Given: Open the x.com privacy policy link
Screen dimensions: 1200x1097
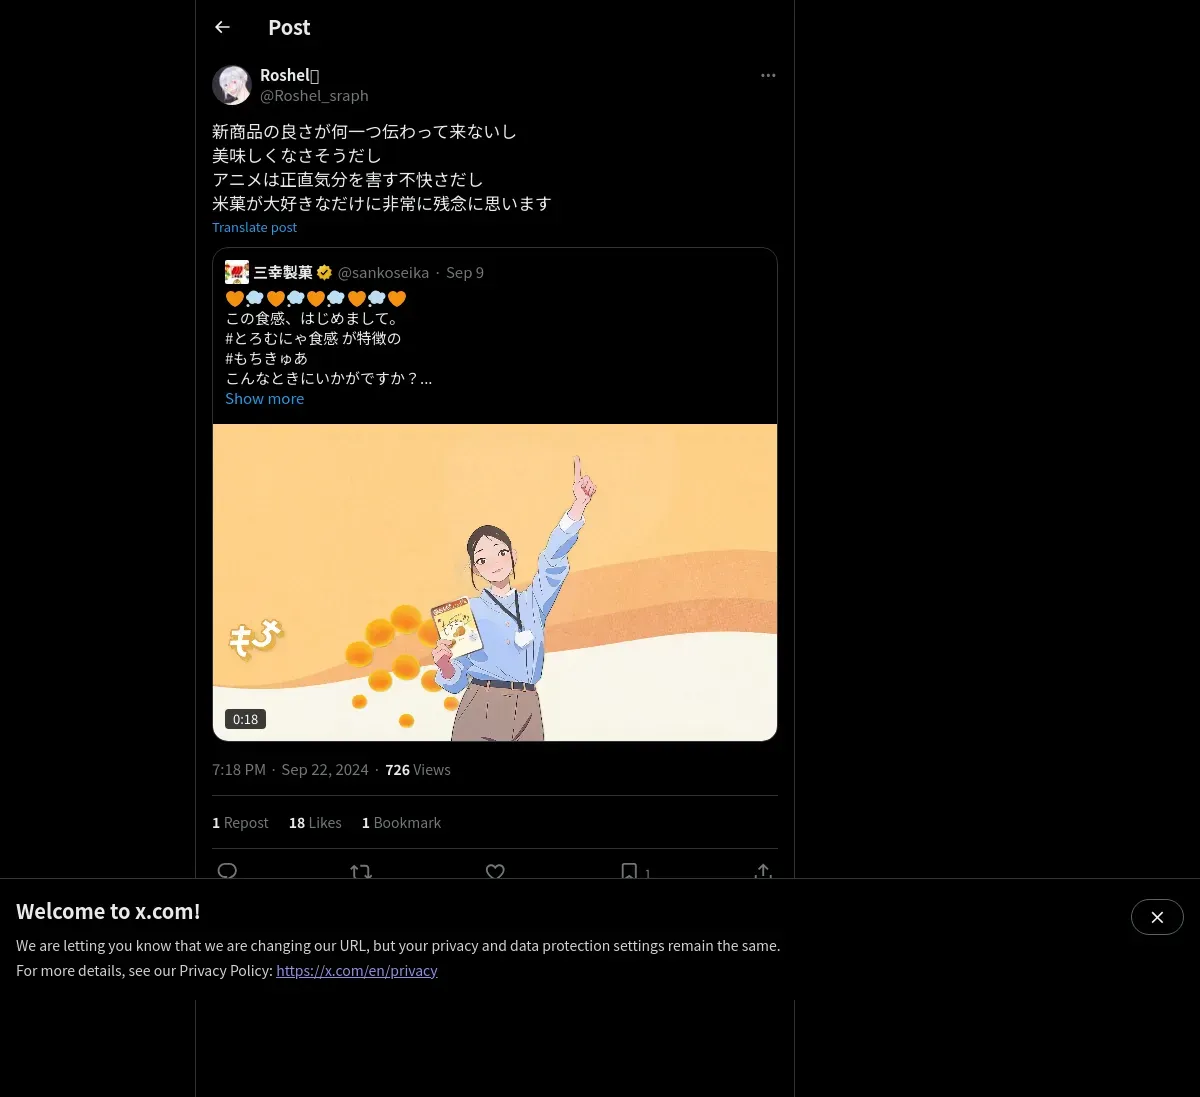Looking at the screenshot, I should click(x=357, y=970).
